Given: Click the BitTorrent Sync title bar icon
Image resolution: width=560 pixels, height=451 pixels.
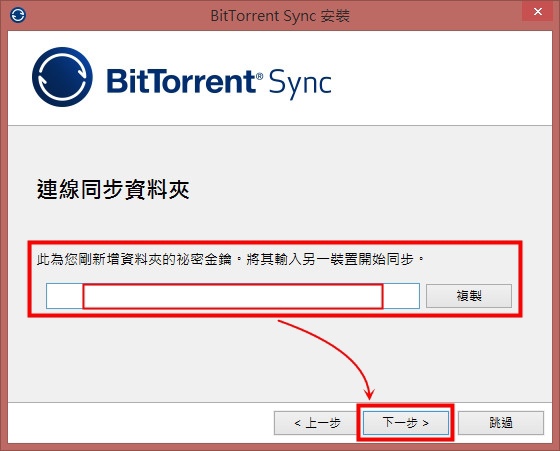Looking at the screenshot, I should (x=18, y=15).
